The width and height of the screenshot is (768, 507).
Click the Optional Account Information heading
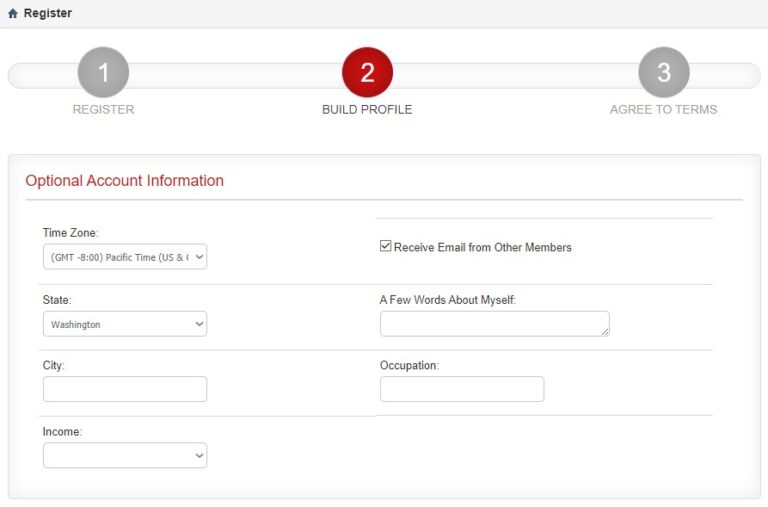pyautogui.click(x=125, y=181)
